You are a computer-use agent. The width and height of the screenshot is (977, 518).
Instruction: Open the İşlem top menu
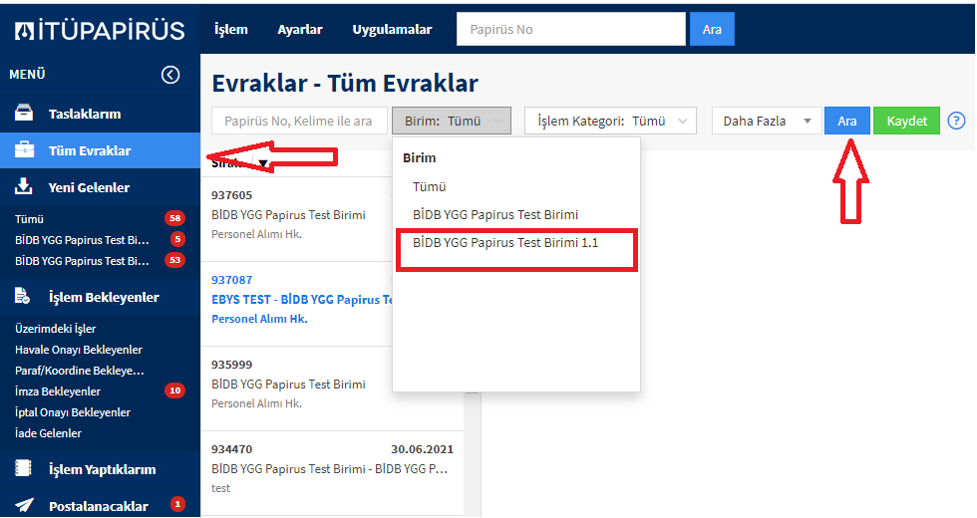[x=231, y=29]
